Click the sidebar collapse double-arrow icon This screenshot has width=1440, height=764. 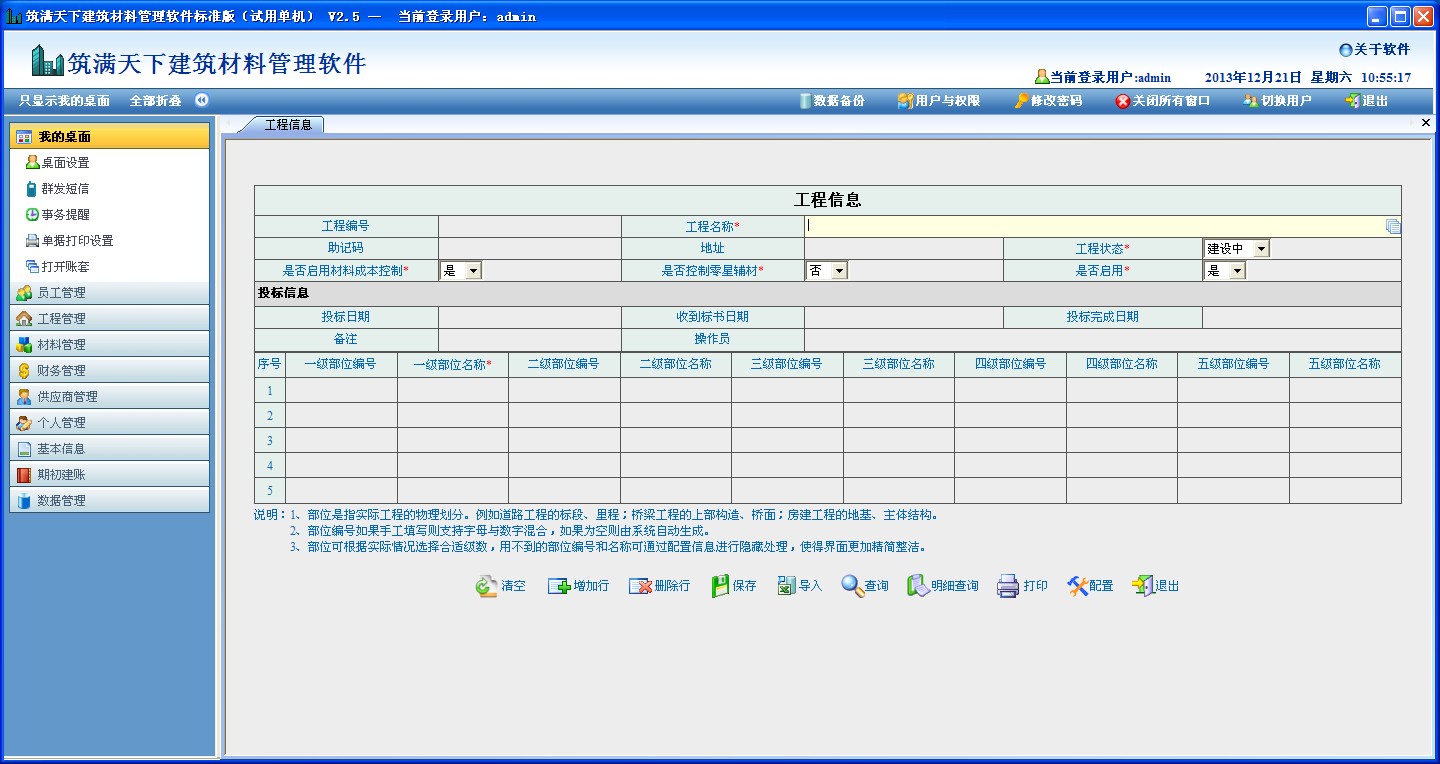point(201,100)
